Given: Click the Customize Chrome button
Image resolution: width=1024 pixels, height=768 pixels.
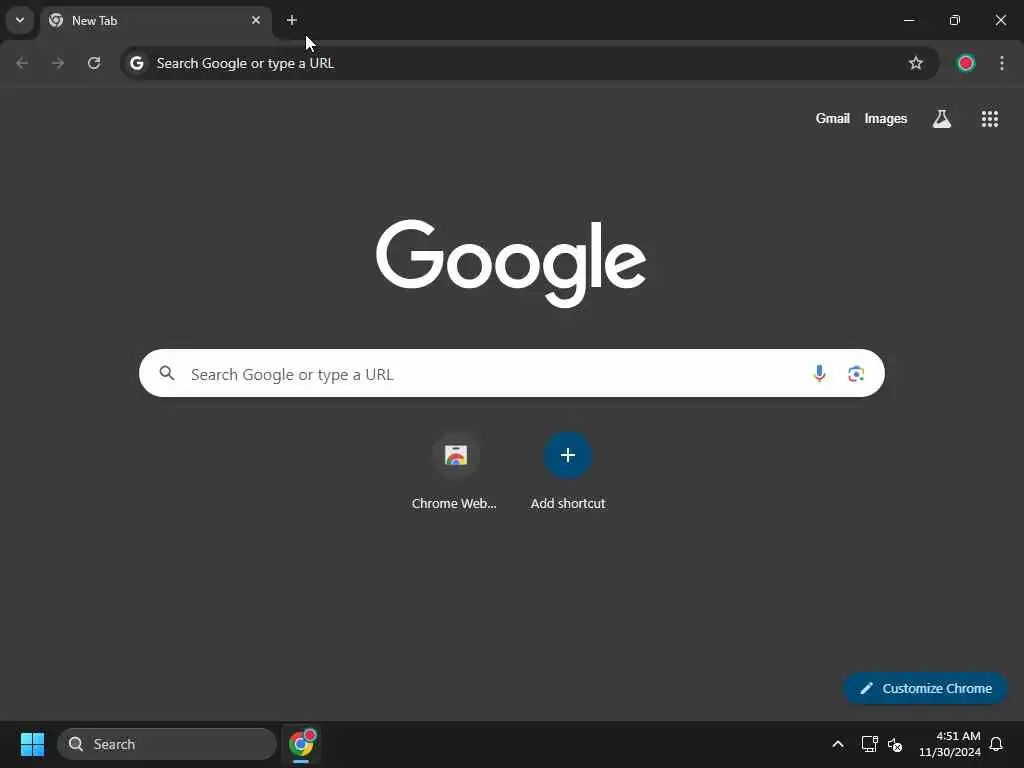Looking at the screenshot, I should (925, 688).
